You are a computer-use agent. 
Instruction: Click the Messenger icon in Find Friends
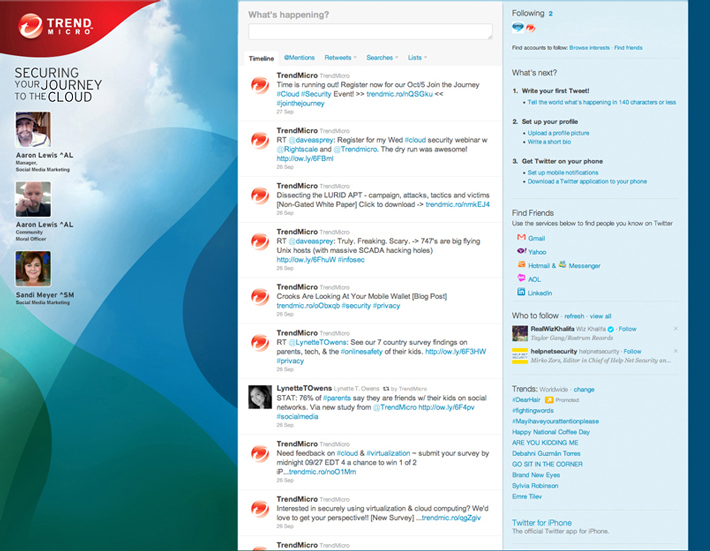[562, 264]
